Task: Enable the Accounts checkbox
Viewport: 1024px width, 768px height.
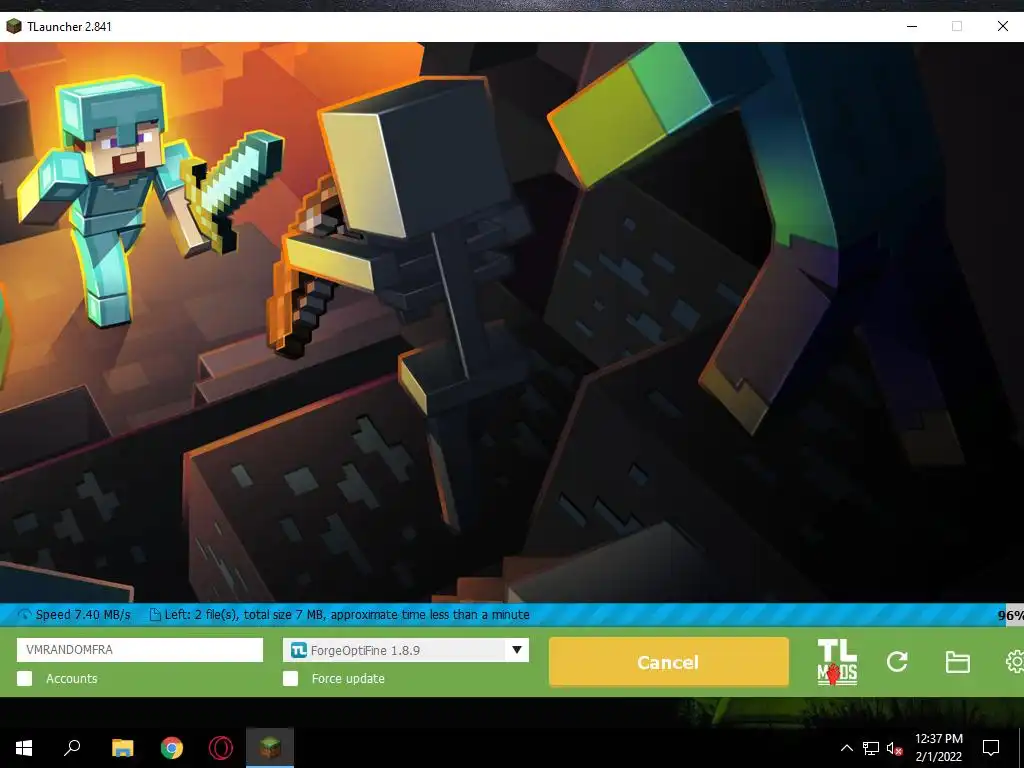Action: click(24, 679)
